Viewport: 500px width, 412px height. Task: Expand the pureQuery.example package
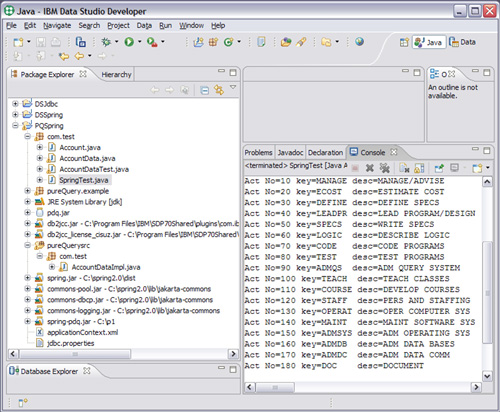27,191
